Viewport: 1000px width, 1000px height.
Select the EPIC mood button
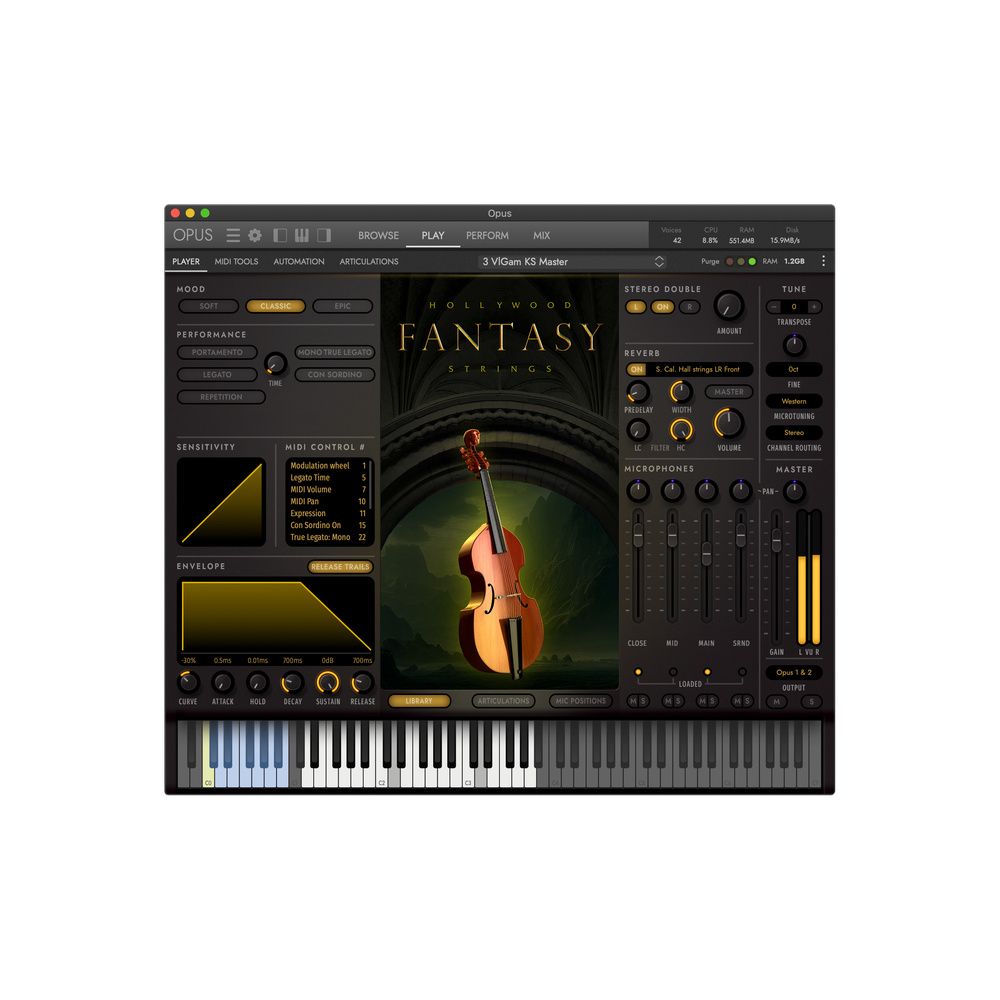[342, 307]
